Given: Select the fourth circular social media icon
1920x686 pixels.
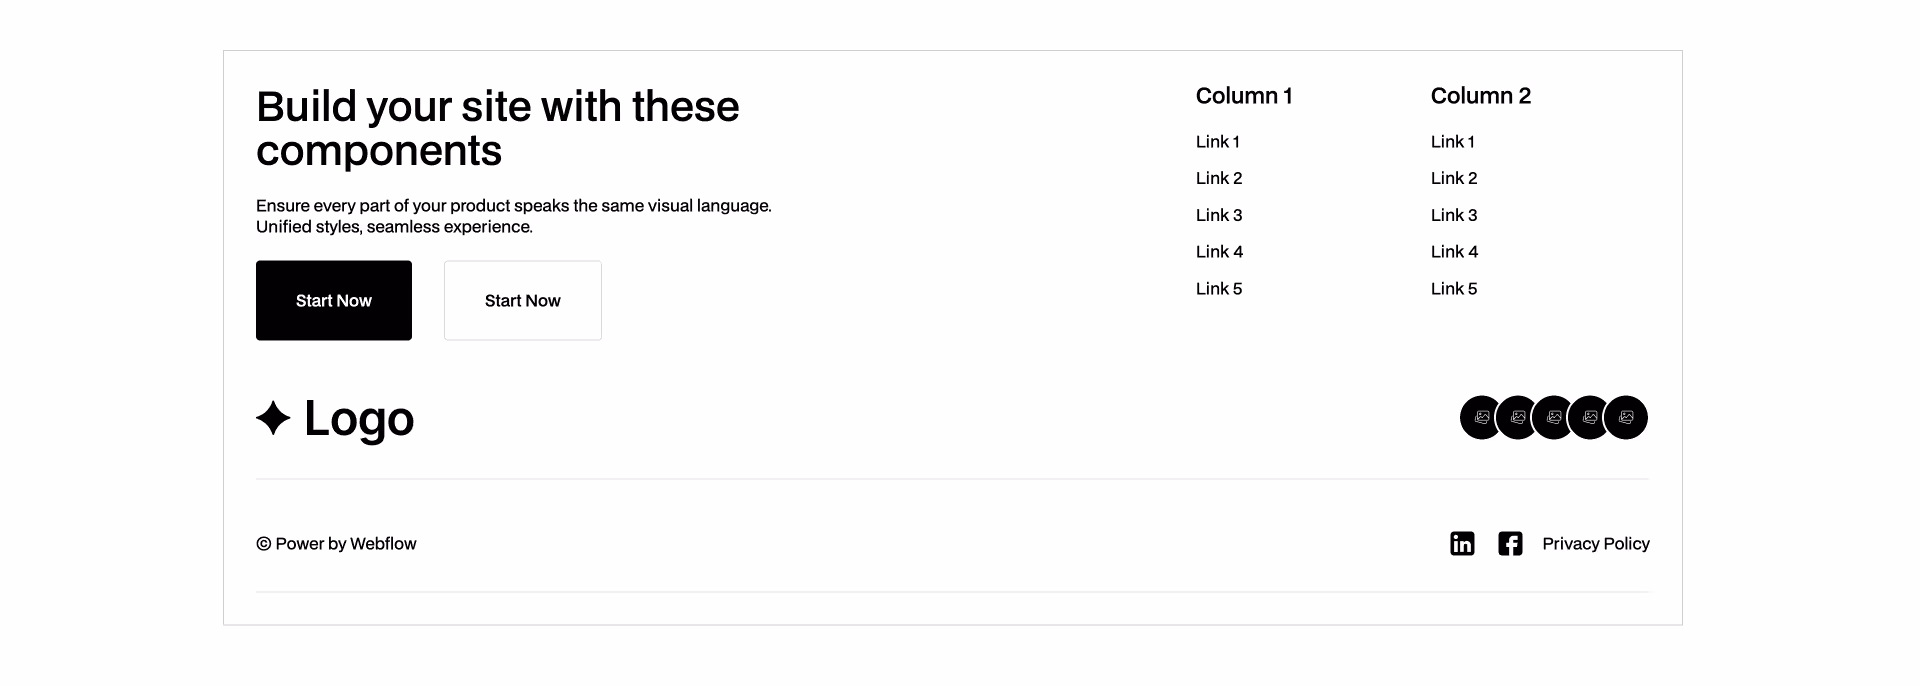Looking at the screenshot, I should pyautogui.click(x=1591, y=417).
